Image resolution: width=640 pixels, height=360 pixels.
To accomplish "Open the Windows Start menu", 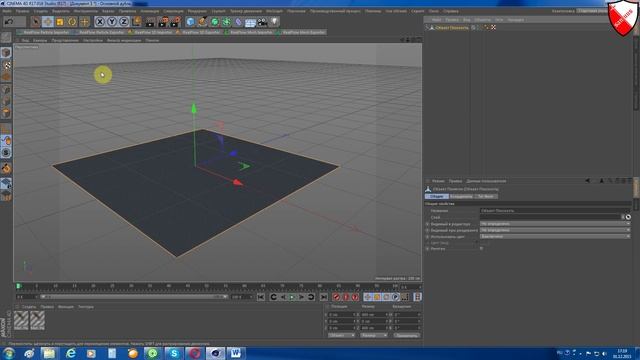I will (x=9, y=353).
